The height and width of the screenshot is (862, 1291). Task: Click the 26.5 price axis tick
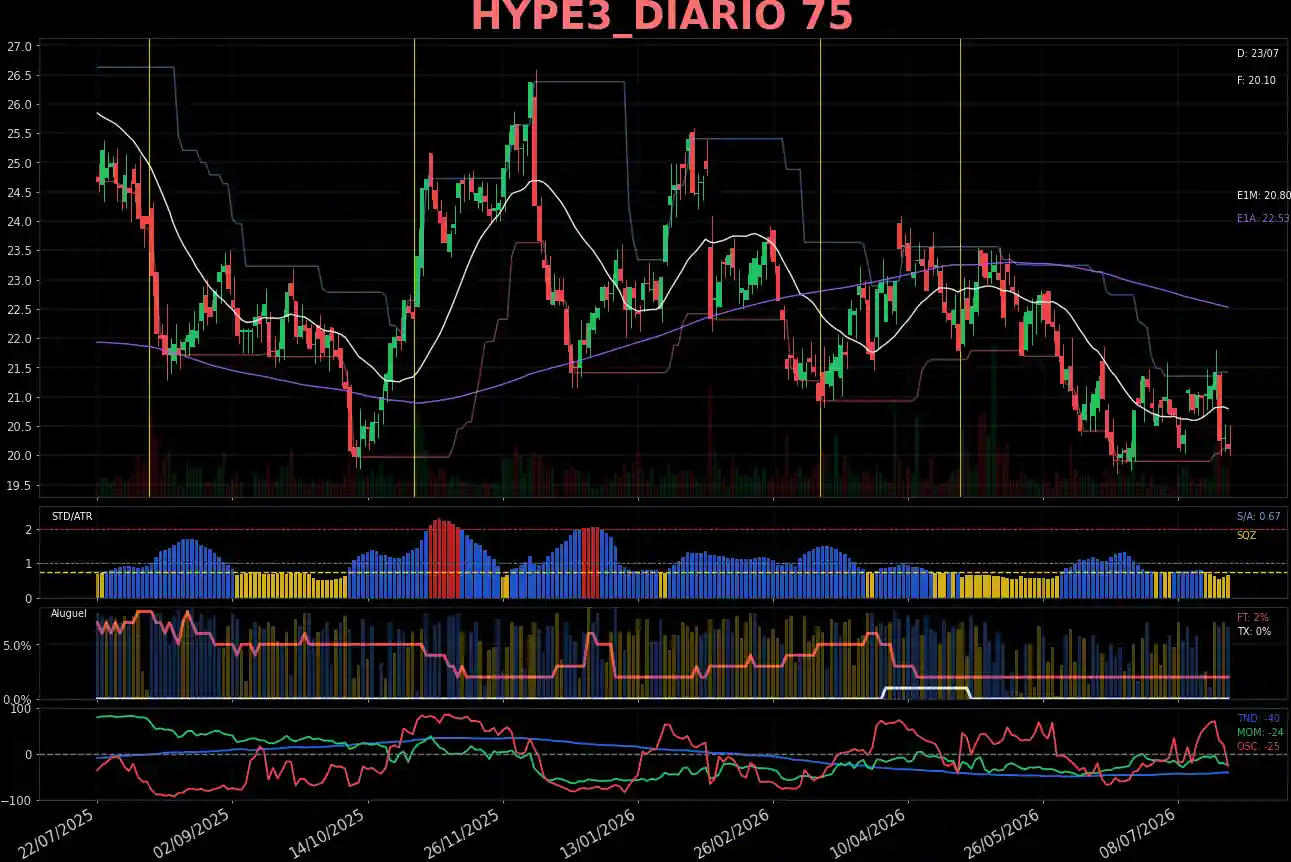click(x=20, y=76)
